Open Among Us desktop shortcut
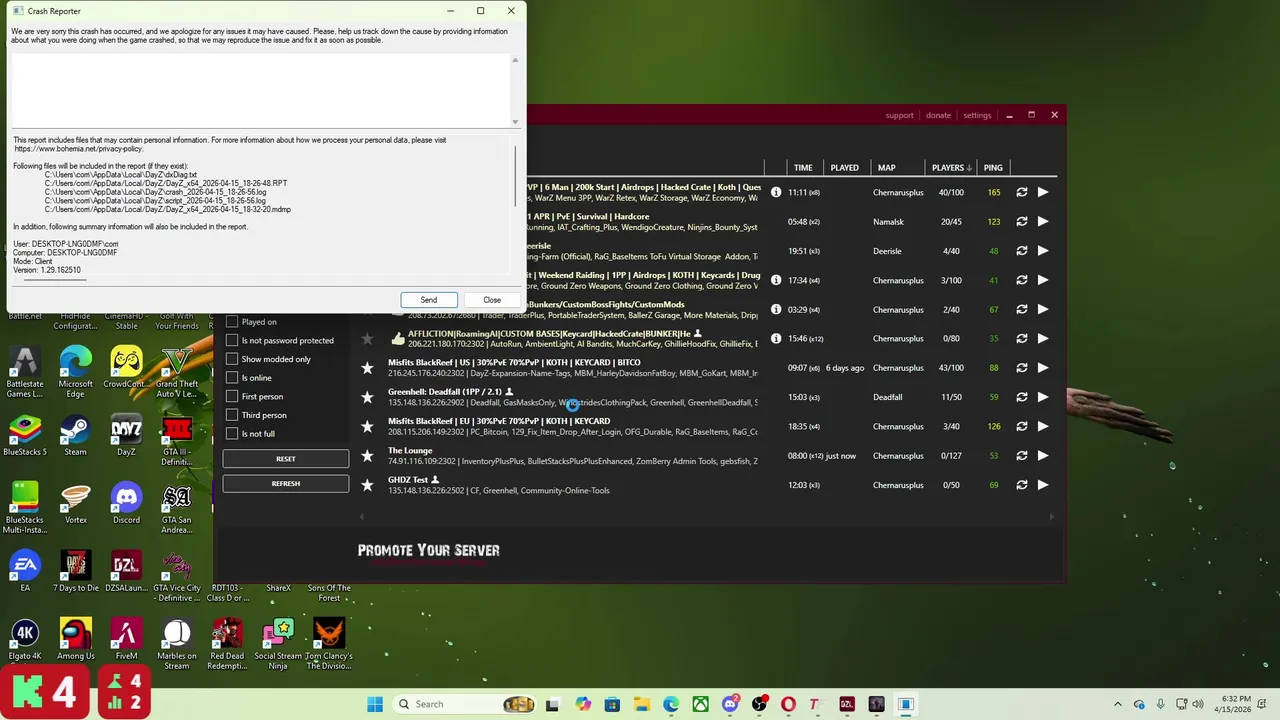 [x=75, y=639]
